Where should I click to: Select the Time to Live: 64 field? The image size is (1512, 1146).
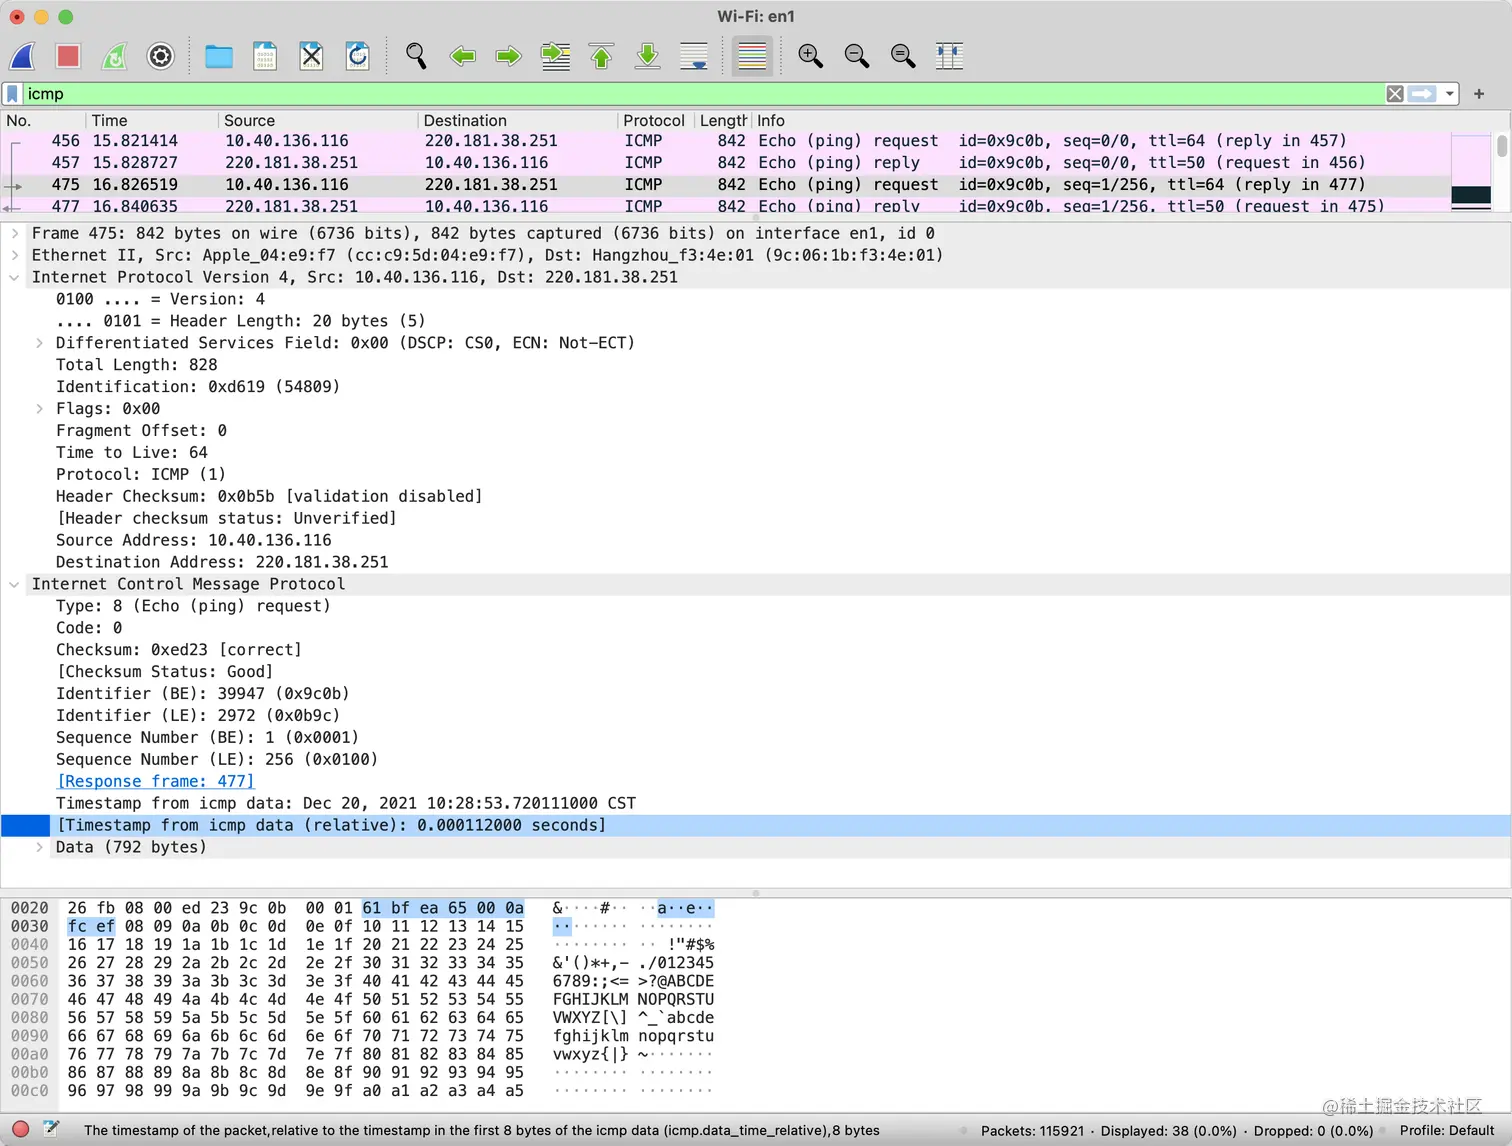[x=132, y=453]
